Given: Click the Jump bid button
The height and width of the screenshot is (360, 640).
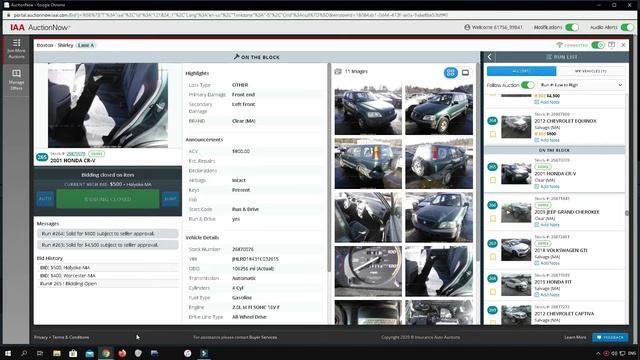Looking at the screenshot, I should [170, 199].
